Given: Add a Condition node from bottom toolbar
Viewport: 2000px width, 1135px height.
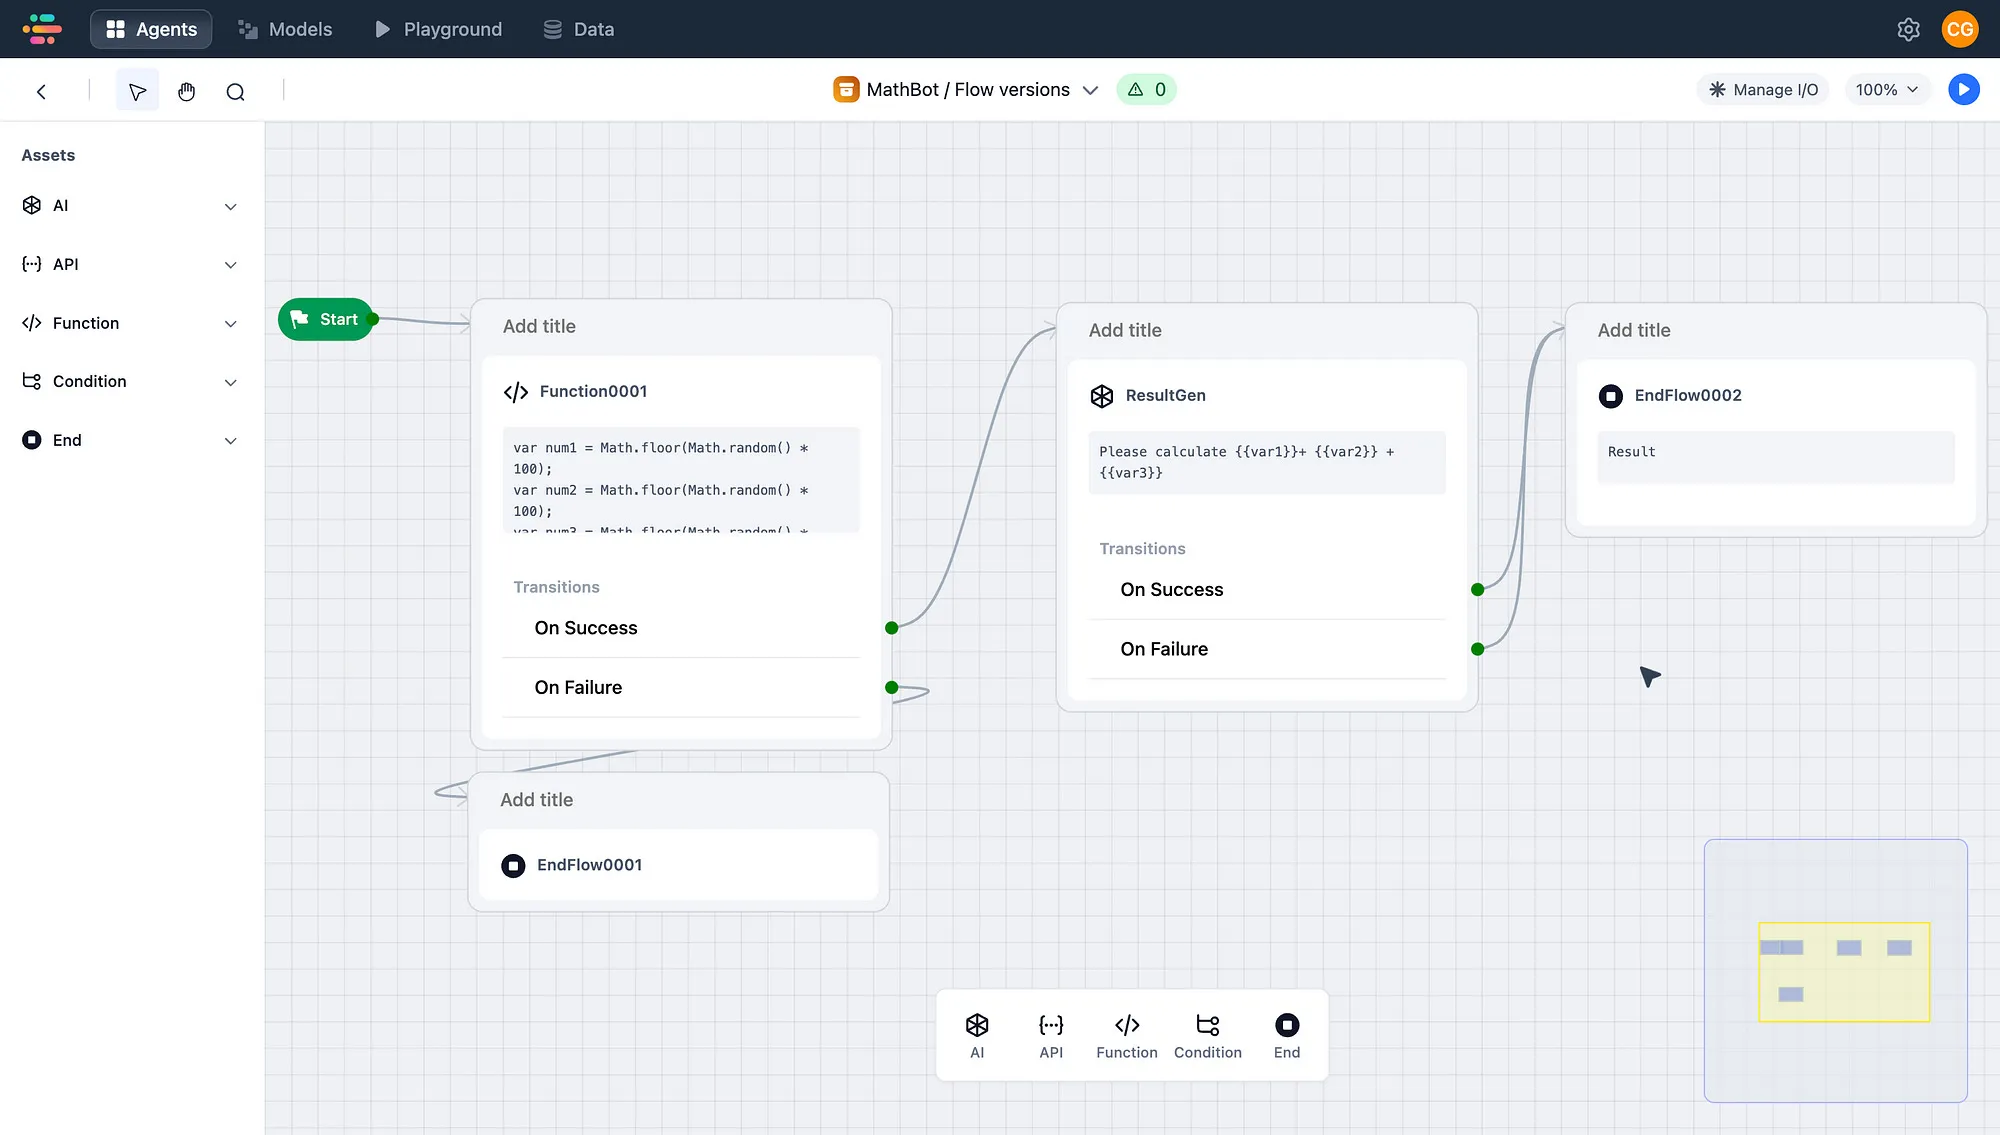Looking at the screenshot, I should [x=1207, y=1036].
